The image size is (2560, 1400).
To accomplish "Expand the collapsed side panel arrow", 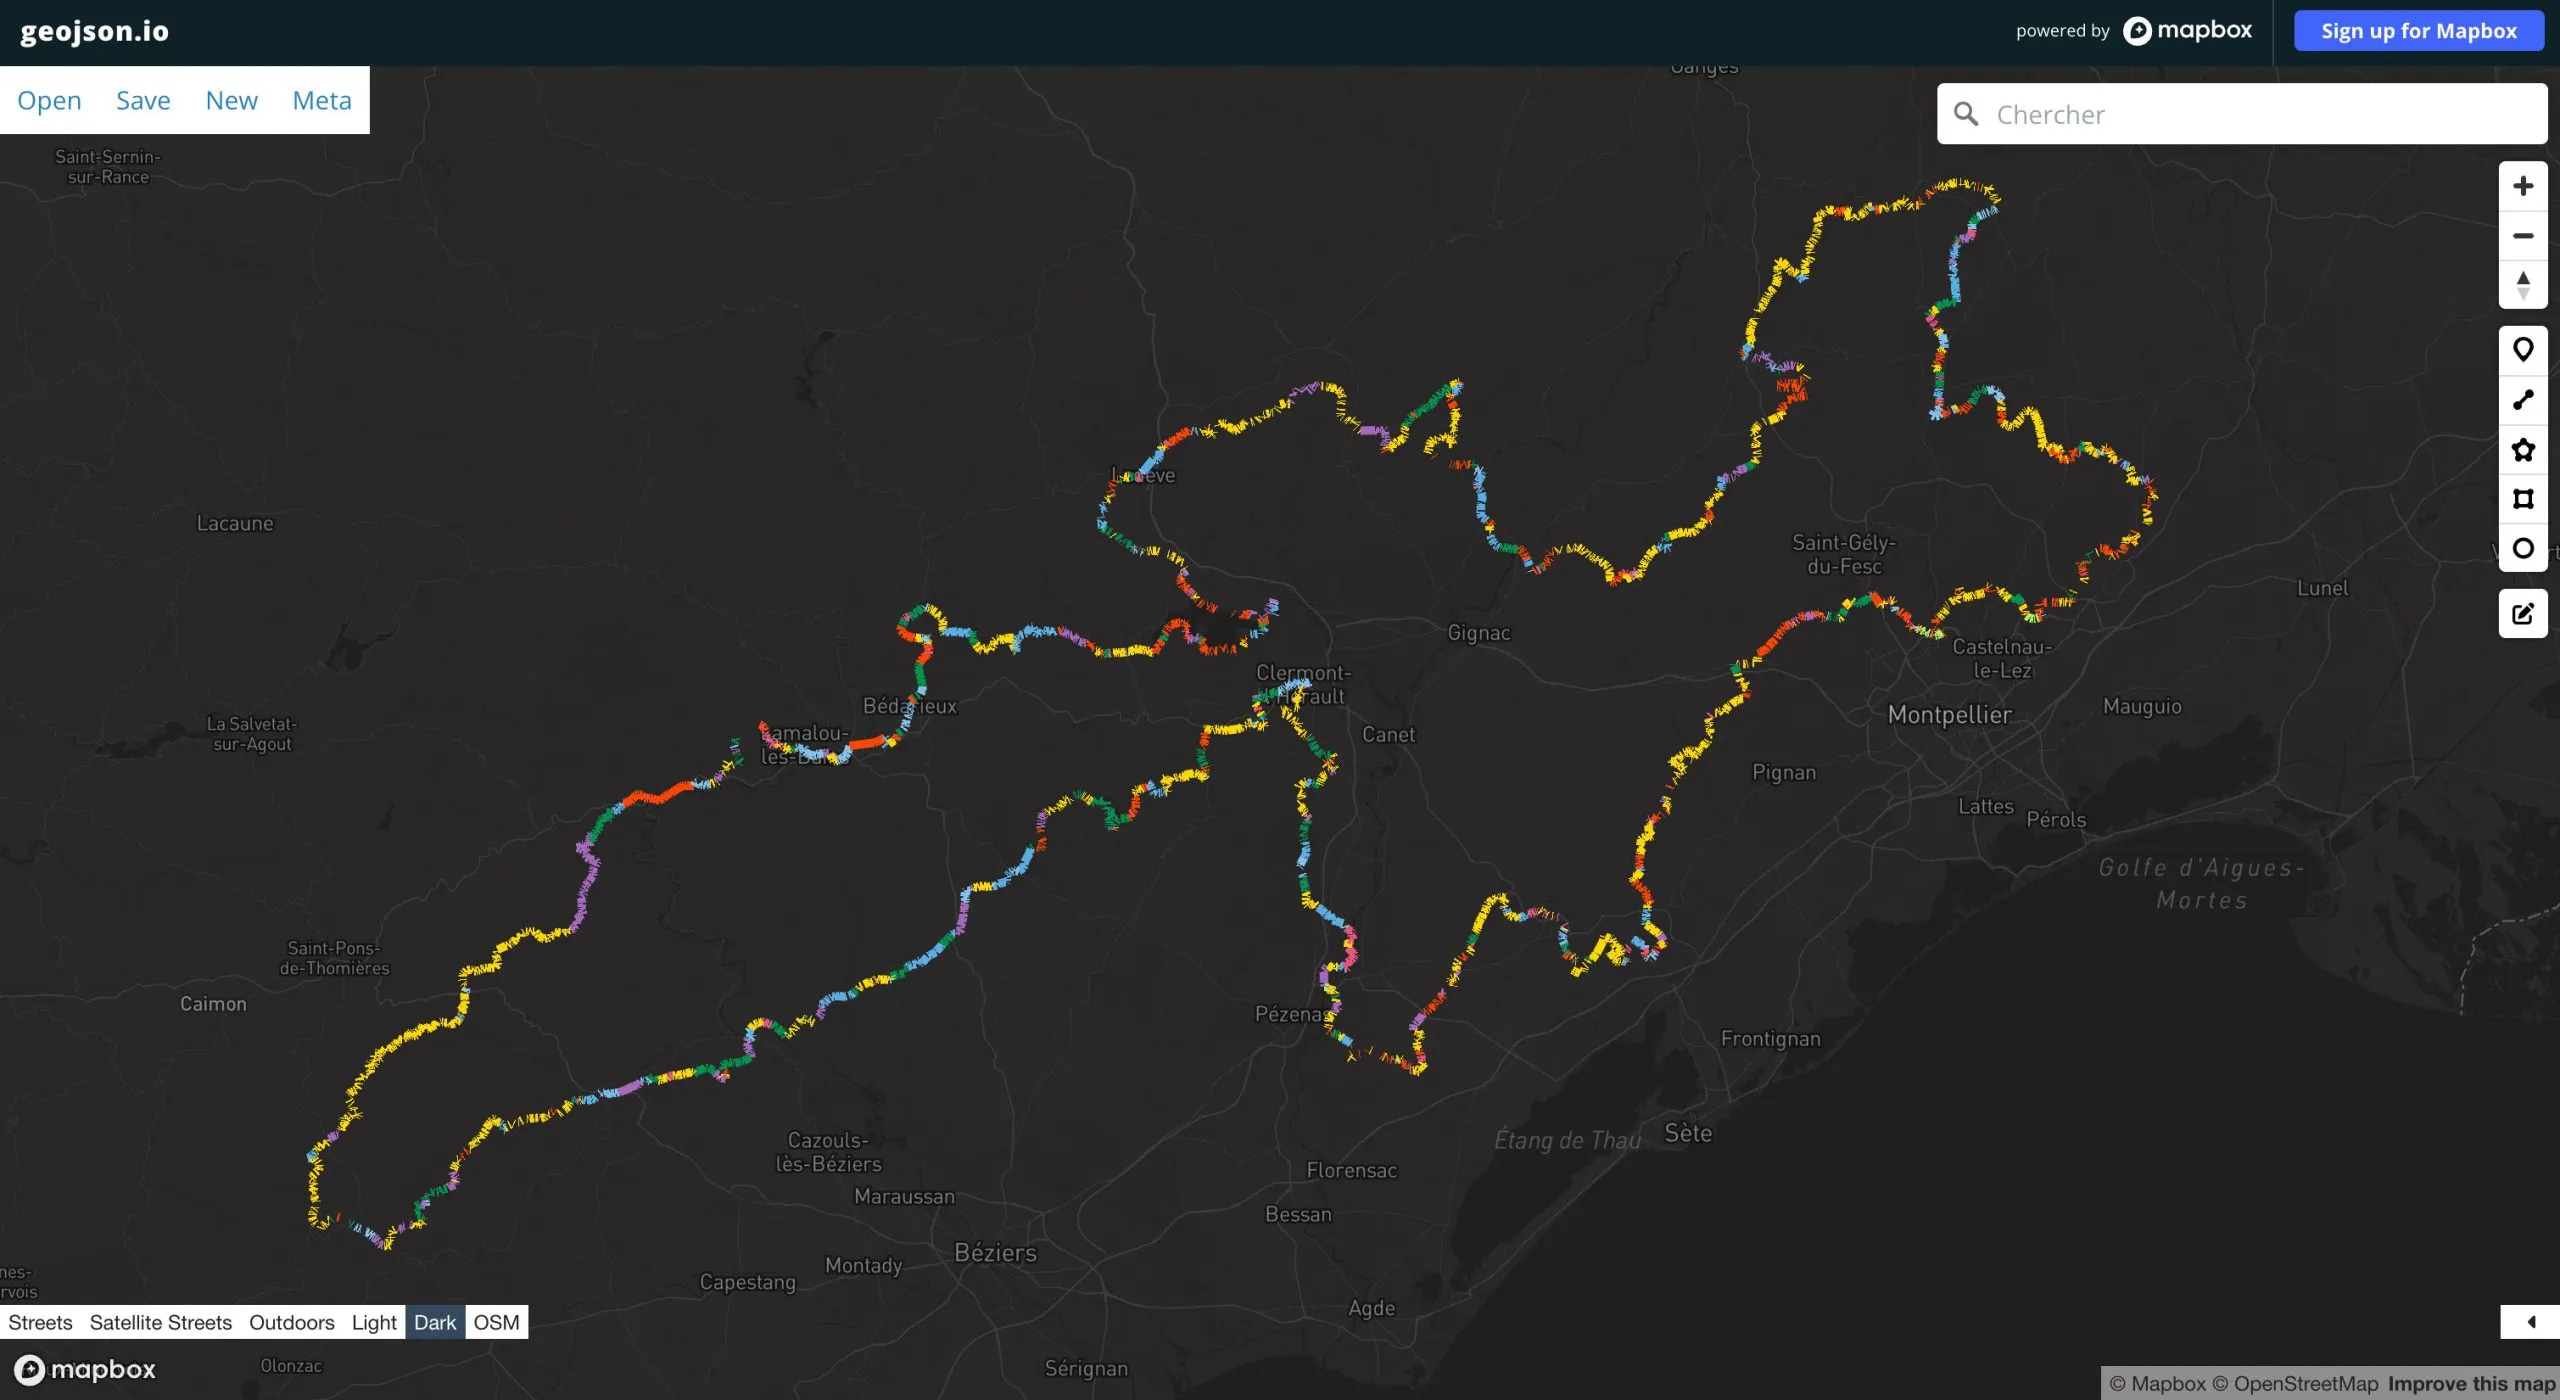I will point(2530,1322).
